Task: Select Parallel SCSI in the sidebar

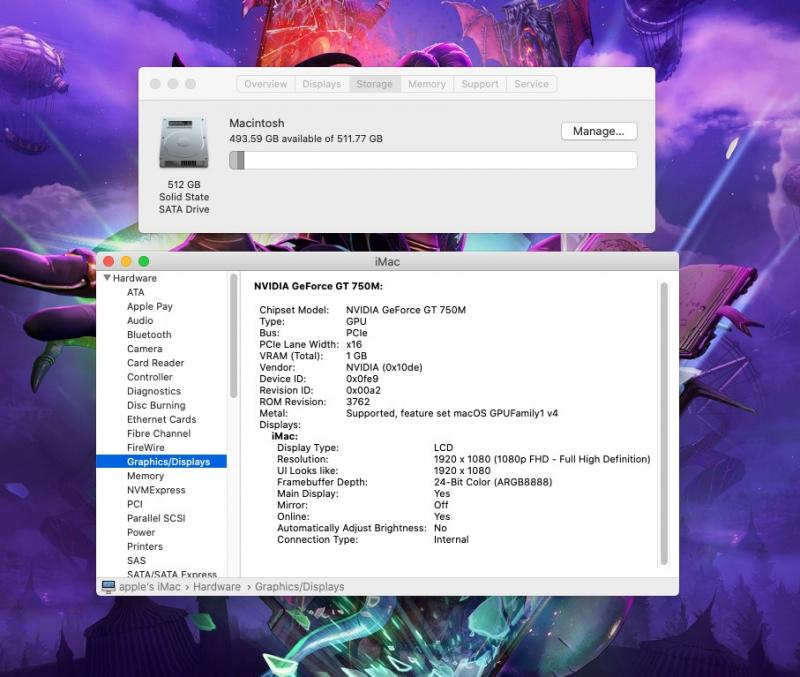Action: pos(156,518)
